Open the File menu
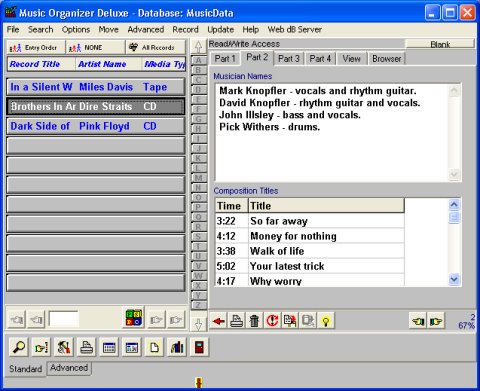480x391 pixels. [13, 29]
